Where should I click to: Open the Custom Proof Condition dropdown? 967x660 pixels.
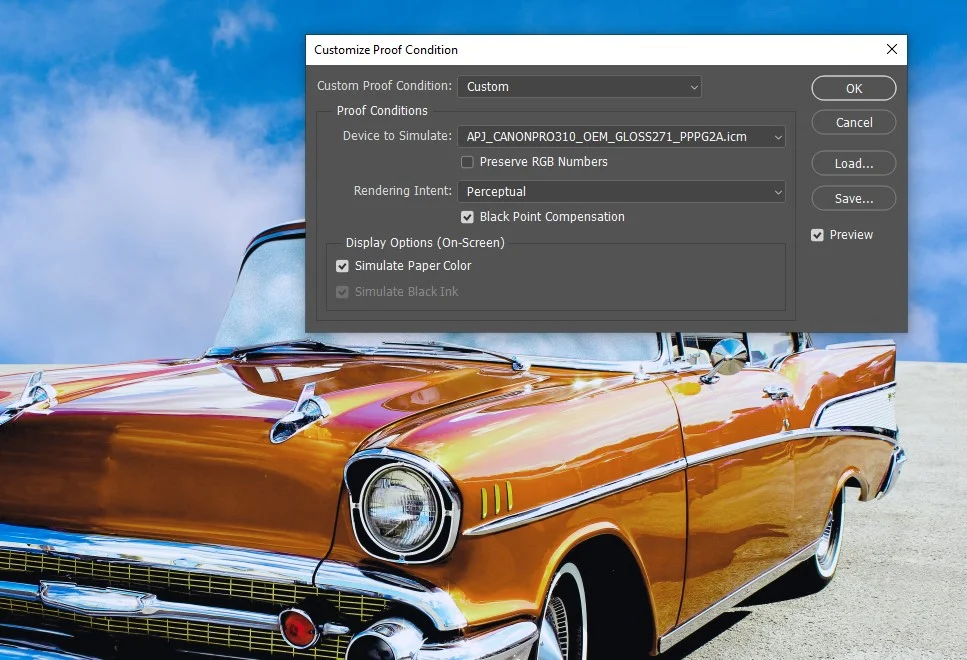click(x=579, y=87)
